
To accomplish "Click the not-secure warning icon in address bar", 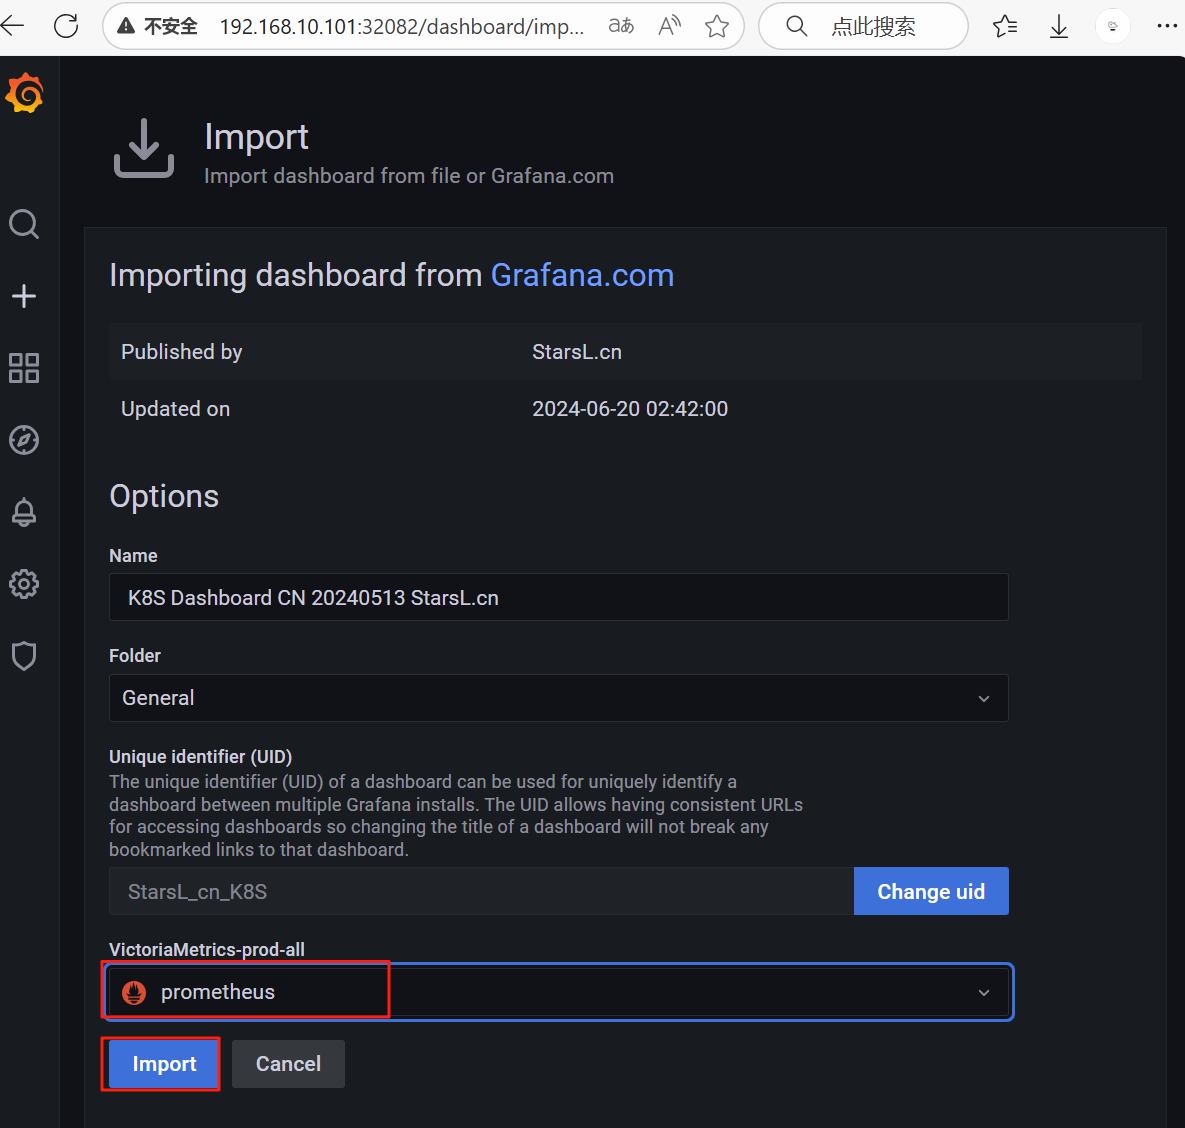I will tap(126, 26).
